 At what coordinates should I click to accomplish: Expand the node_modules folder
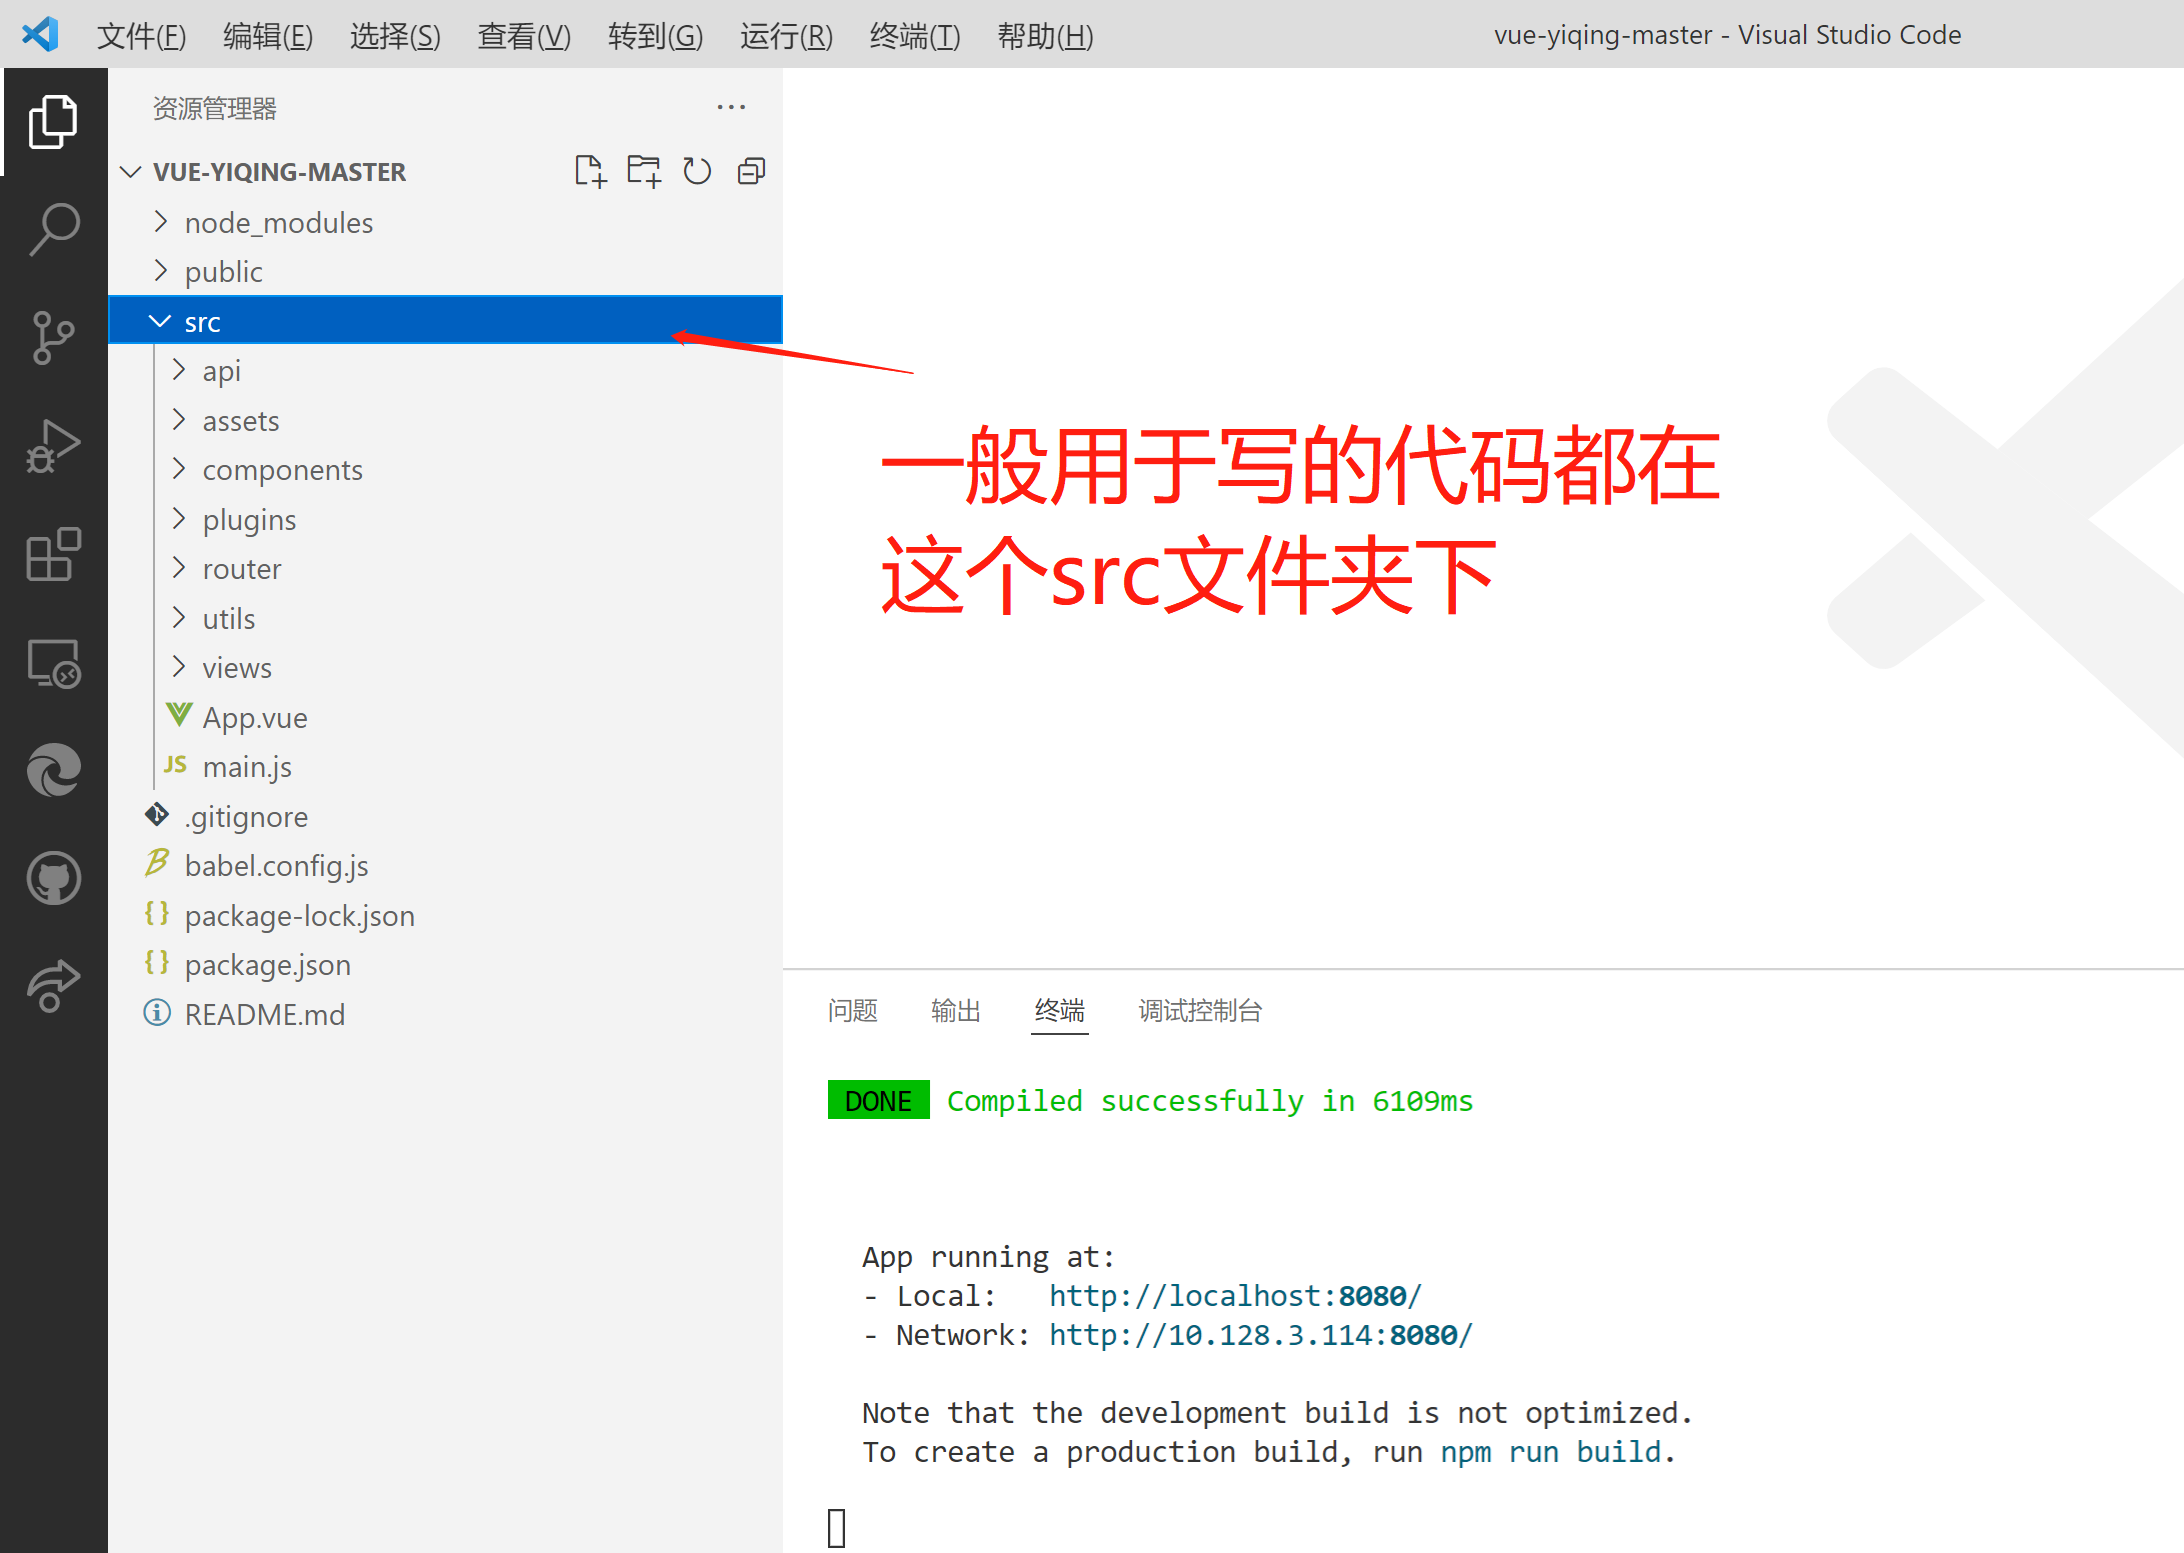tap(278, 222)
